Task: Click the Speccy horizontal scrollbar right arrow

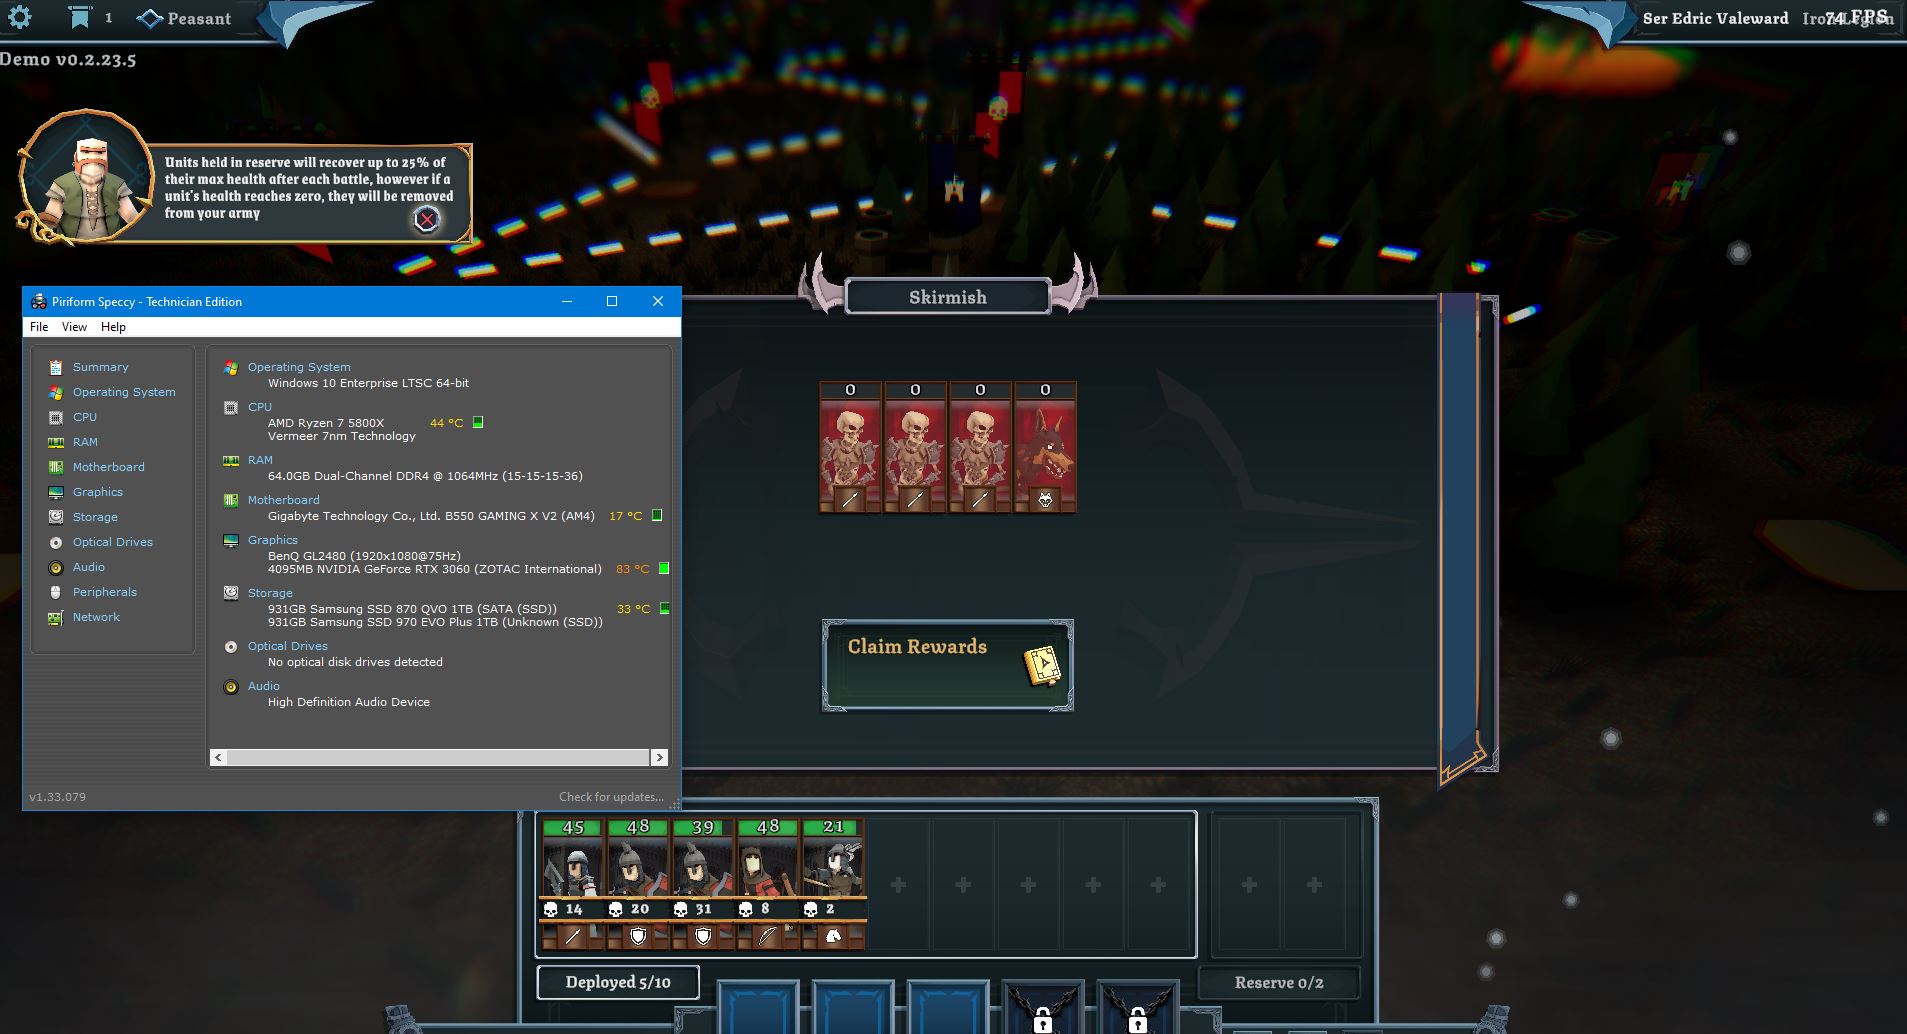Action: pos(659,758)
